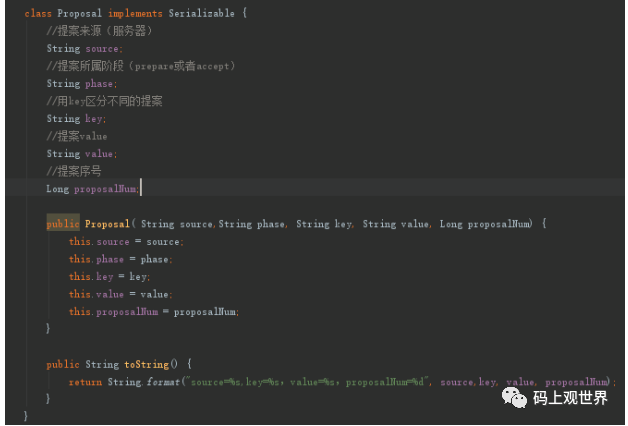This screenshot has height=426, width=628.
Task: Click the comment 提案序号
Action: pos(73,171)
